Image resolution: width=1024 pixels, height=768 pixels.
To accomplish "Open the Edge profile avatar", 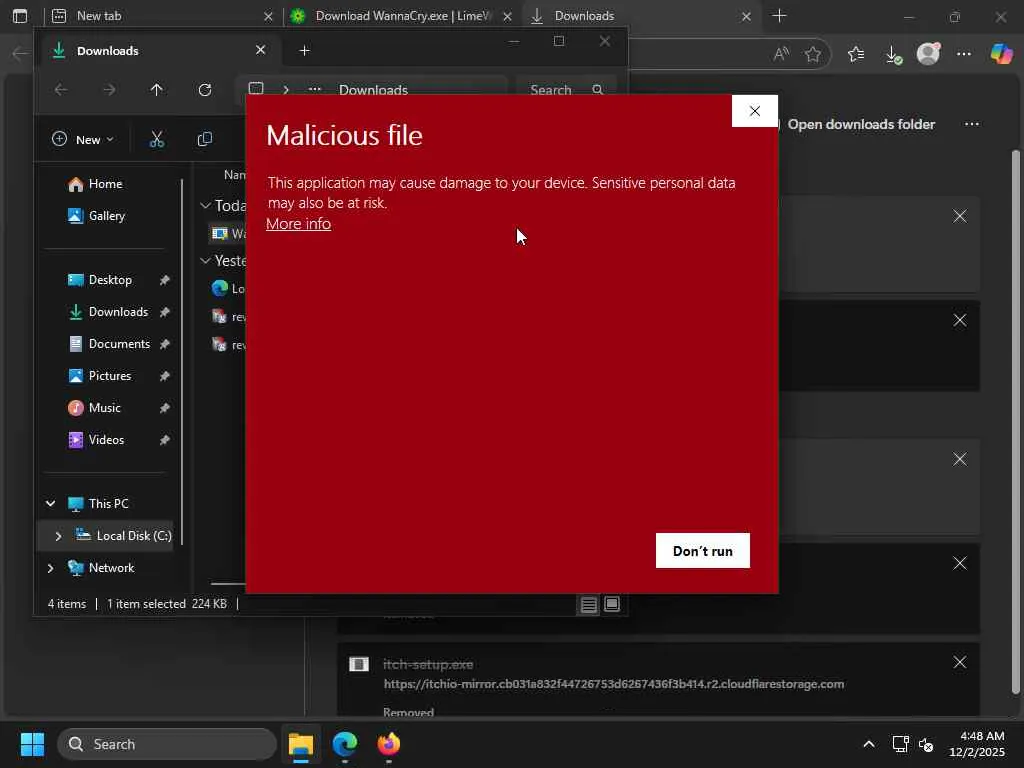I will pyautogui.click(x=928, y=54).
